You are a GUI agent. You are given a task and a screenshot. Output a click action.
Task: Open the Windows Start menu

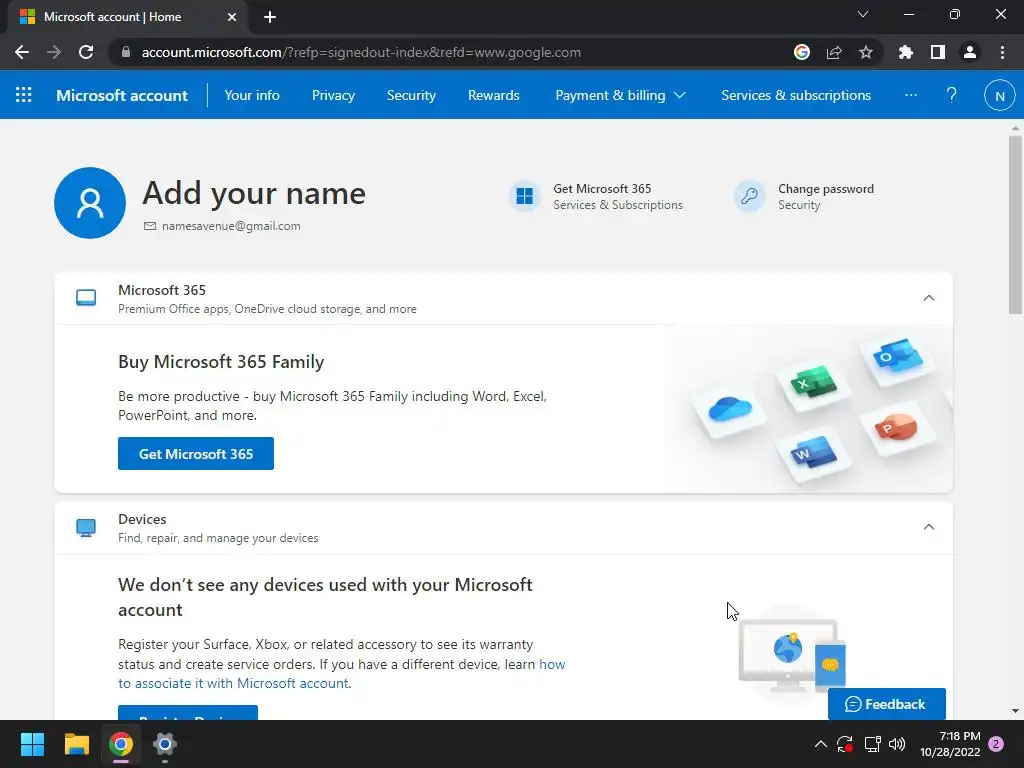[32, 744]
